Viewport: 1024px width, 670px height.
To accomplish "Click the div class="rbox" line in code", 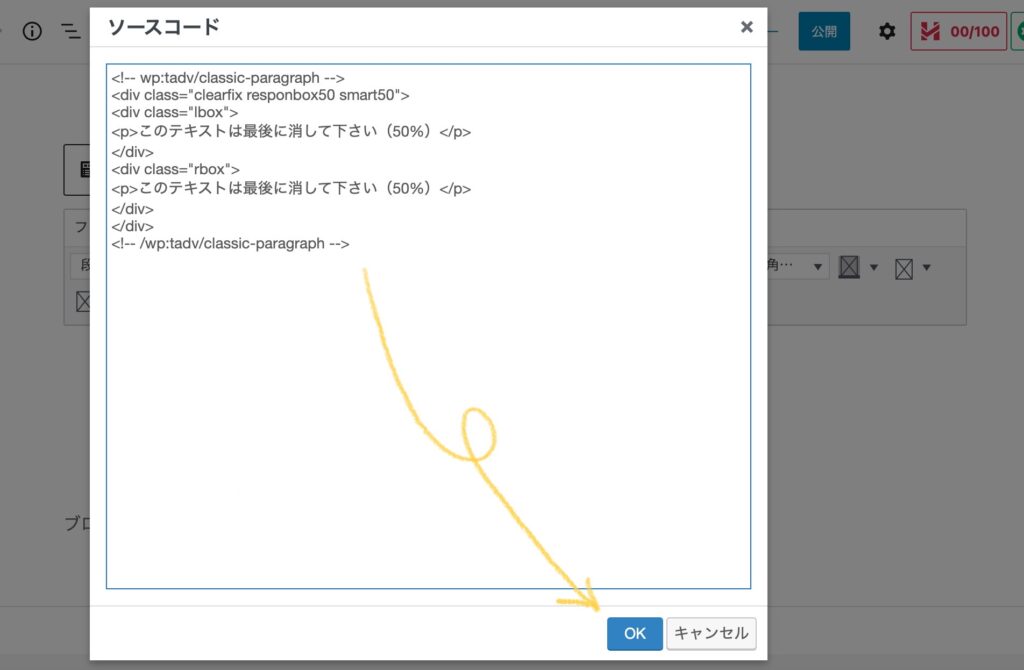I will [x=176, y=169].
